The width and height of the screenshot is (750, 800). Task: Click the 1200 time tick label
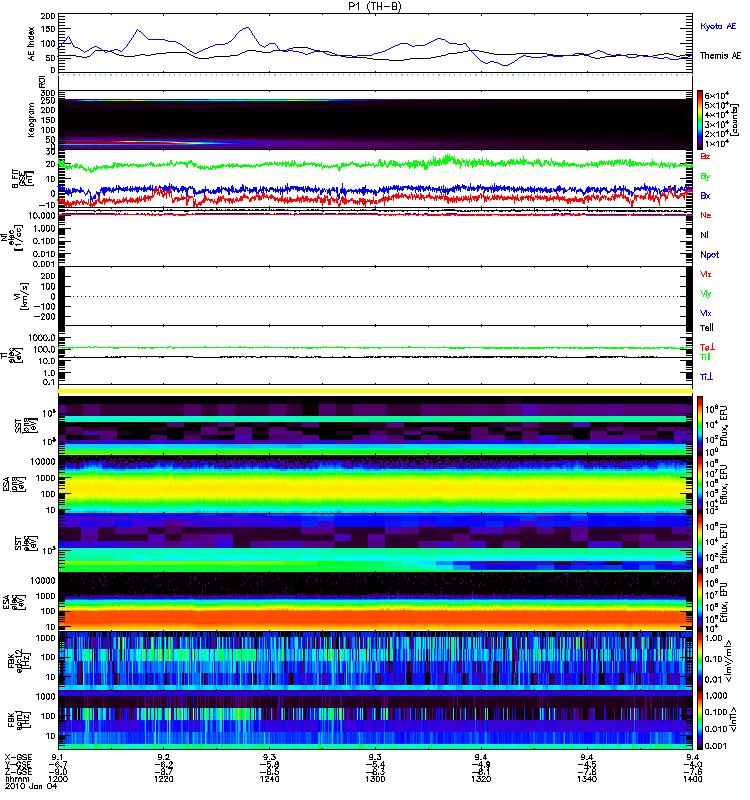point(59,779)
